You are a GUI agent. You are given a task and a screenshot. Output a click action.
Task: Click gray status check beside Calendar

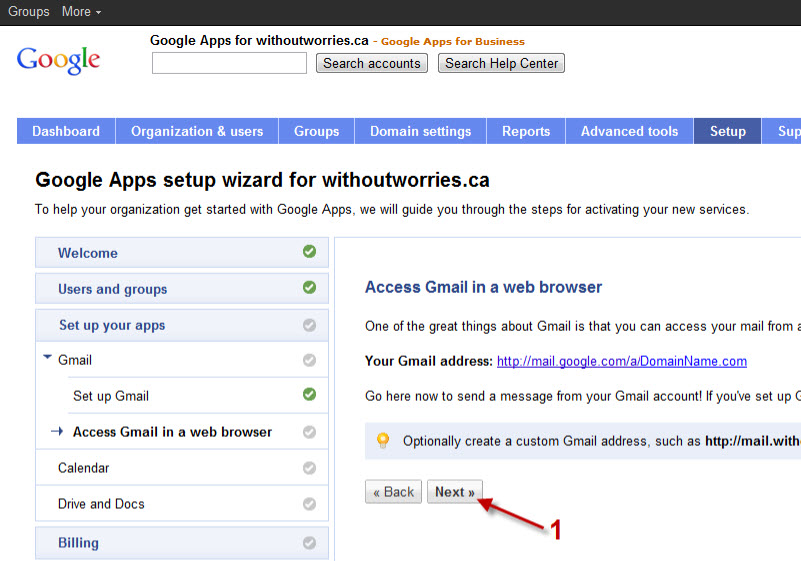click(309, 468)
